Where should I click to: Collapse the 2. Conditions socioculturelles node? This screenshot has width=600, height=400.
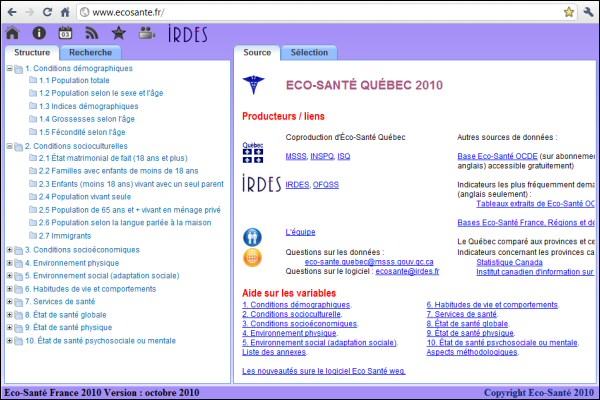coord(10,146)
